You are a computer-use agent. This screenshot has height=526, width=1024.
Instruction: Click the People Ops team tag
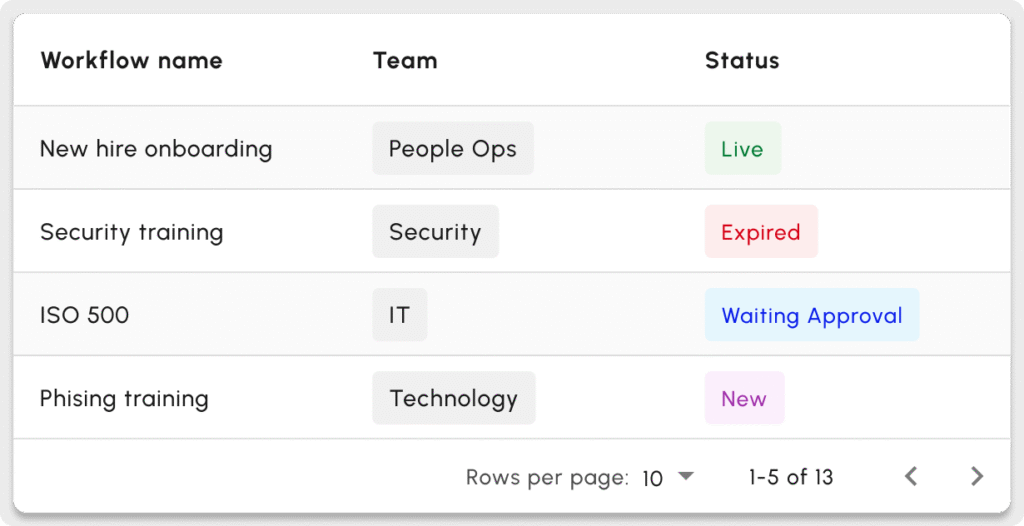coord(453,149)
